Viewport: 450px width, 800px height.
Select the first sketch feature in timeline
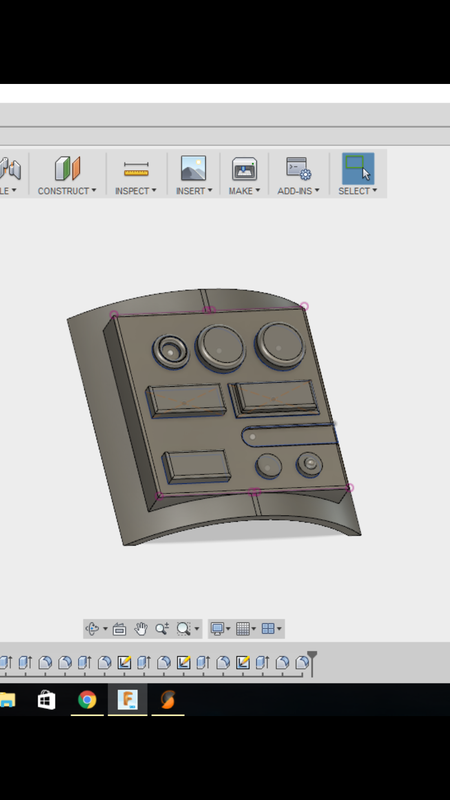coord(124,662)
